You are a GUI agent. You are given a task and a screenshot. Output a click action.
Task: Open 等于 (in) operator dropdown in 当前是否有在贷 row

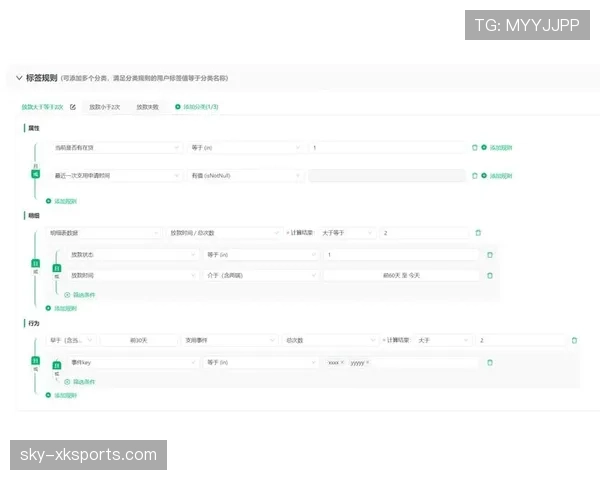click(x=245, y=147)
